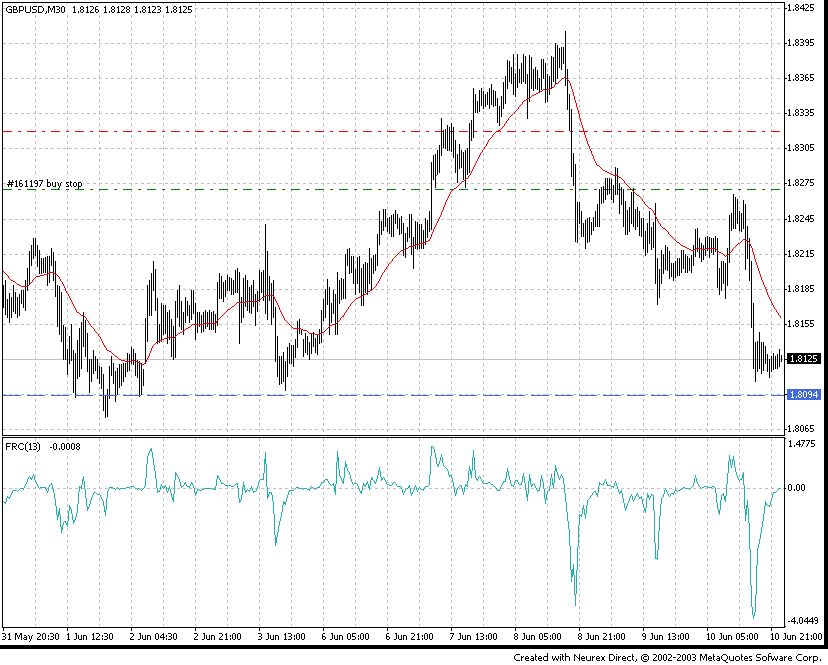Click the 1.8065 label on price axis
828x665 pixels.
pos(804,429)
